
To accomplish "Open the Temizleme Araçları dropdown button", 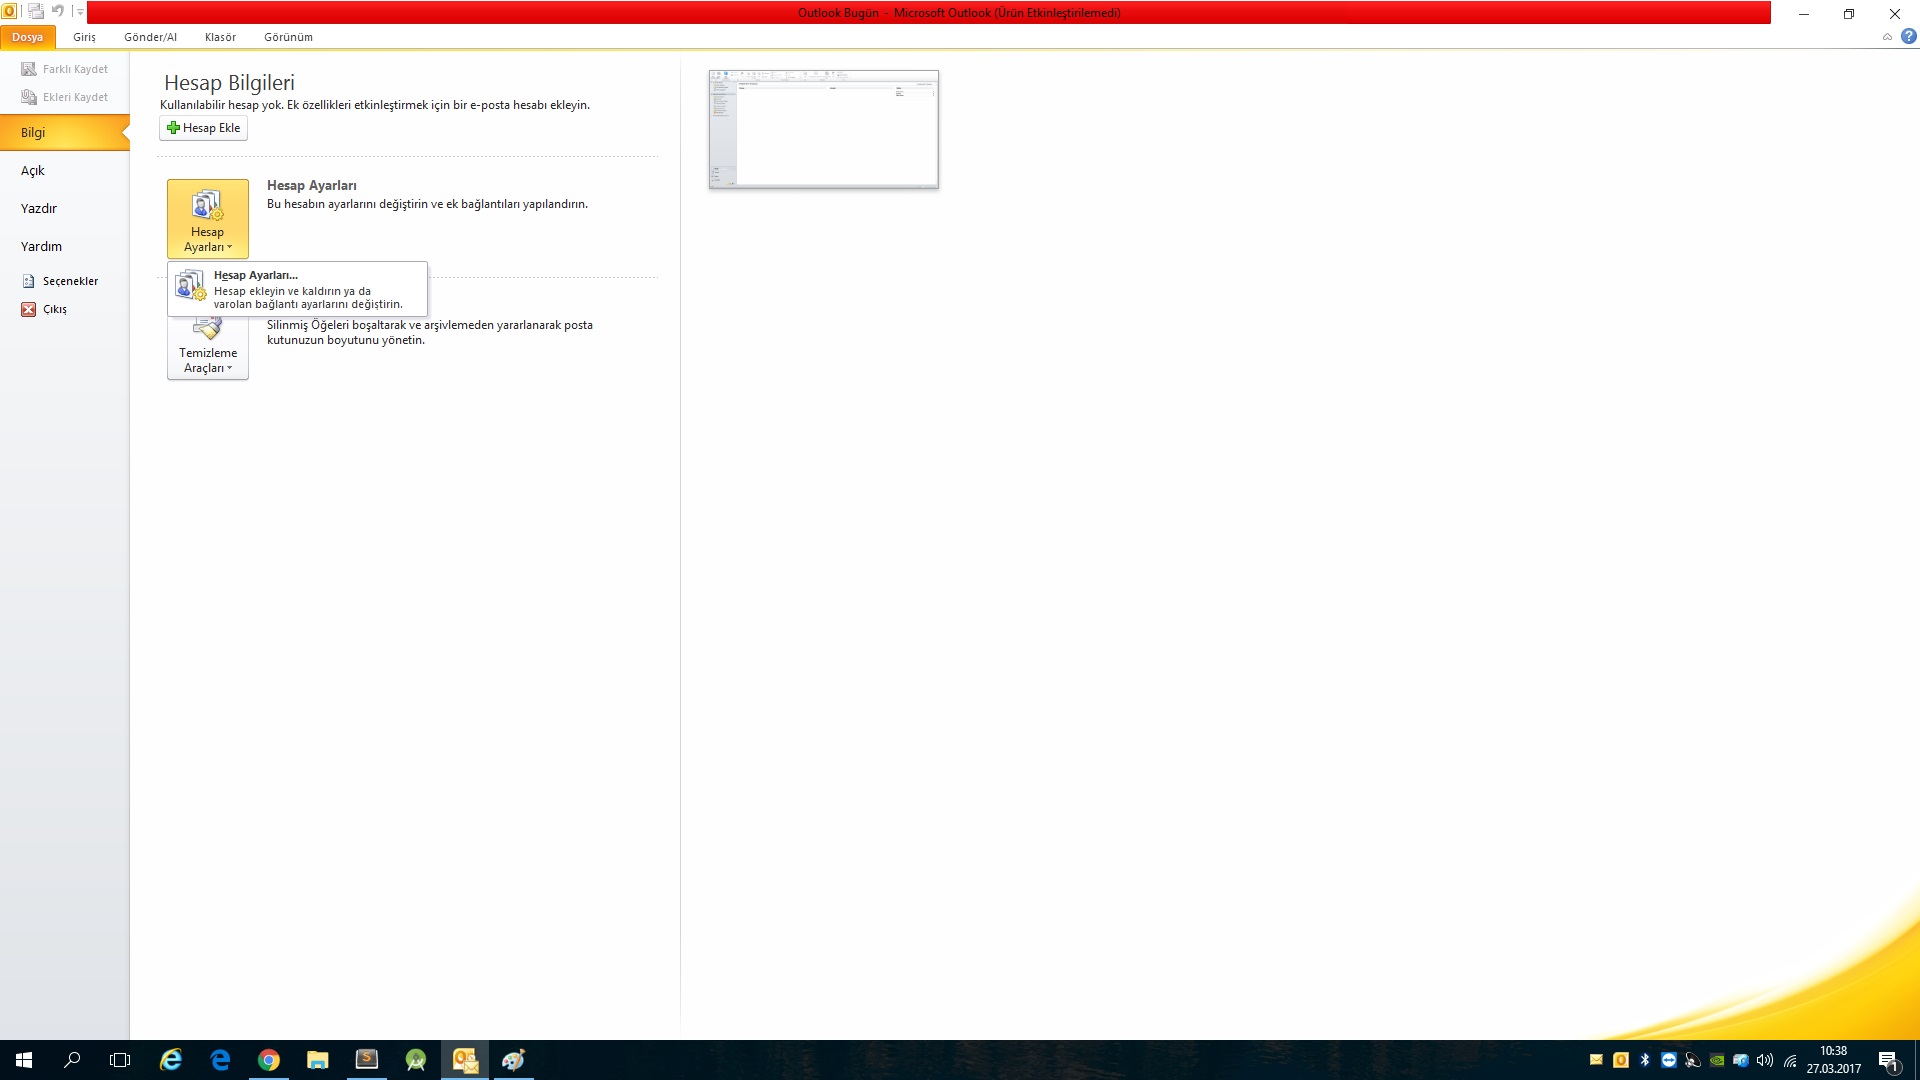I will (208, 348).
